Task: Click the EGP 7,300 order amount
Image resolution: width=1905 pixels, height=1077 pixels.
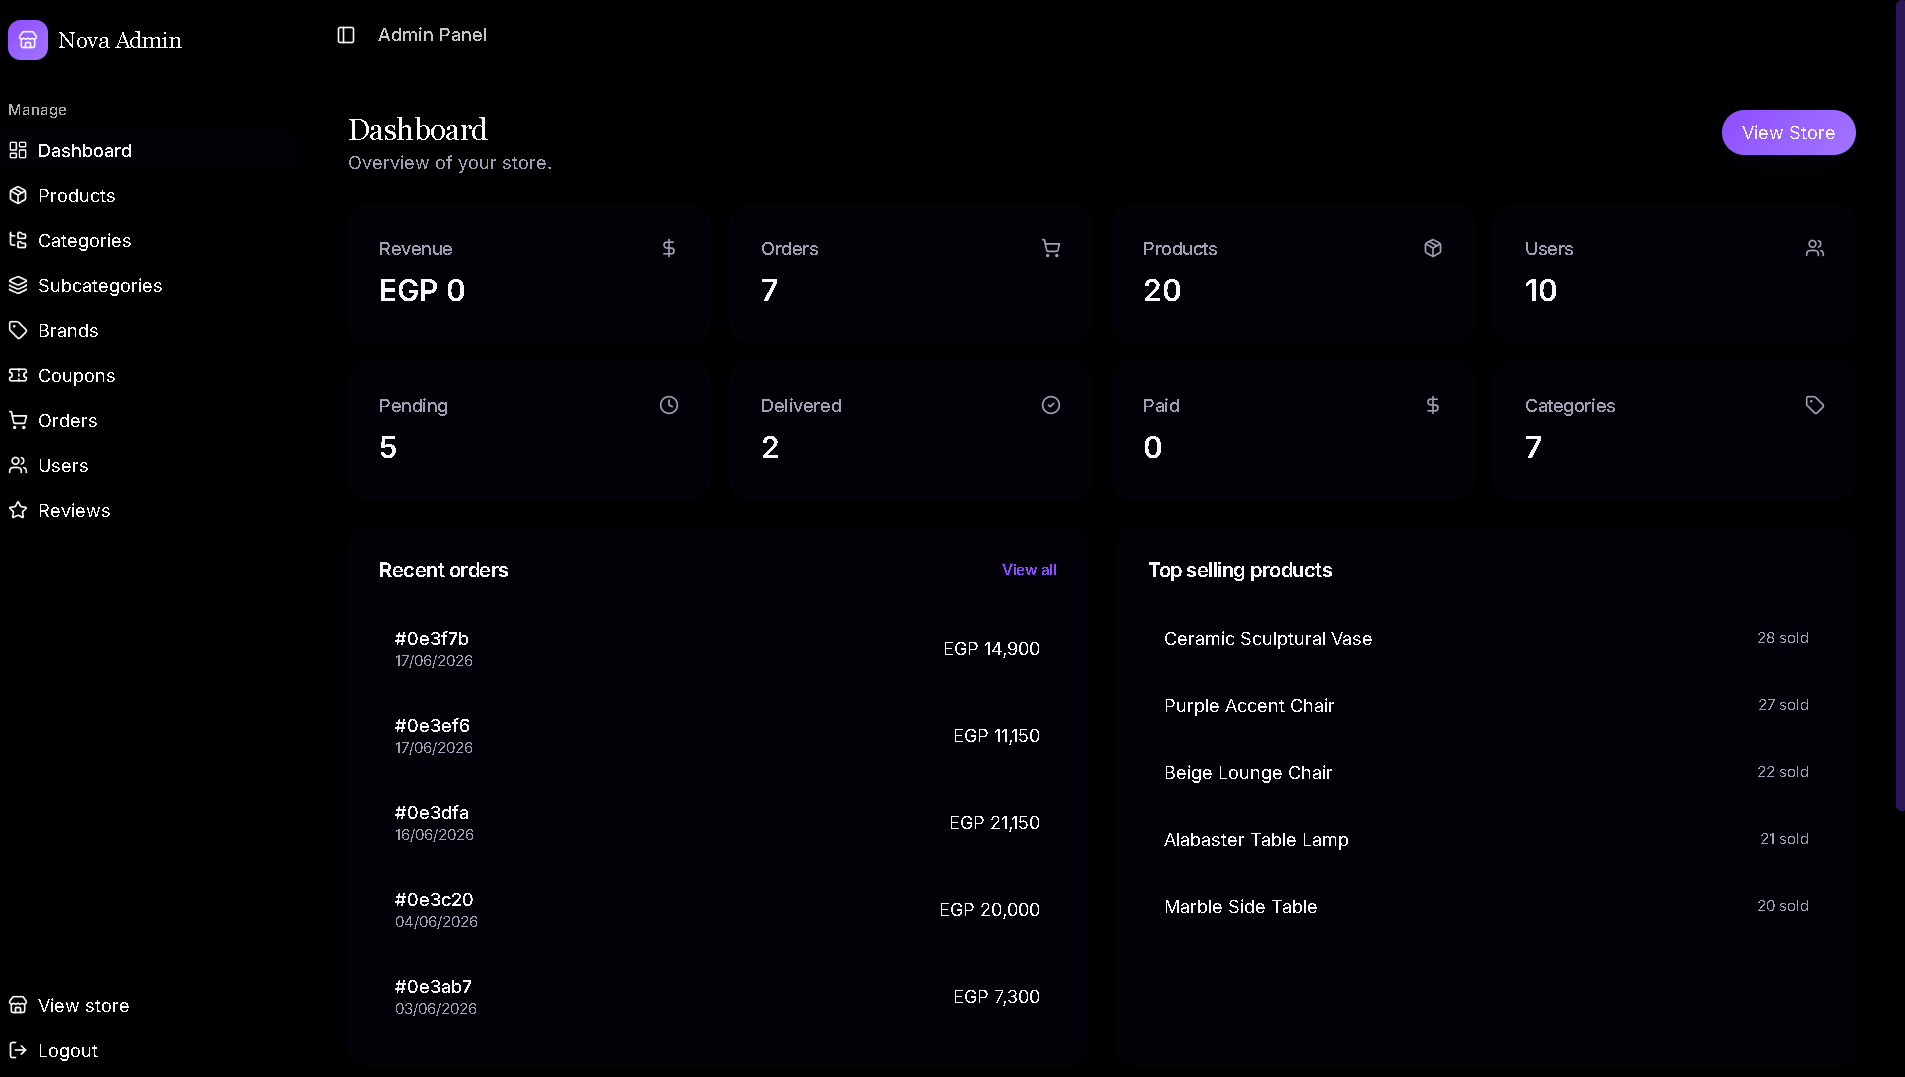Action: pos(996,996)
